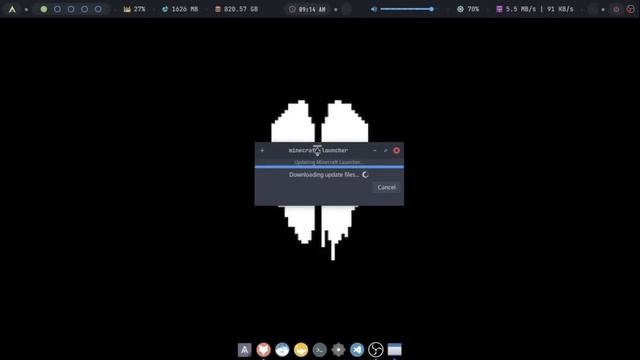Switch to the fourth workspace circle
The height and width of the screenshot is (360, 640).
84,9
